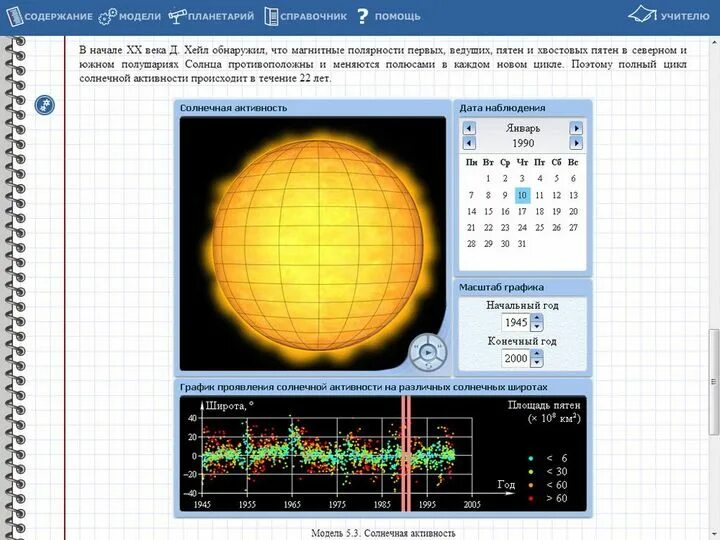The height and width of the screenshot is (540, 720).
Task: Click the cyan '< 6' legend dot
Action: [x=531, y=458]
